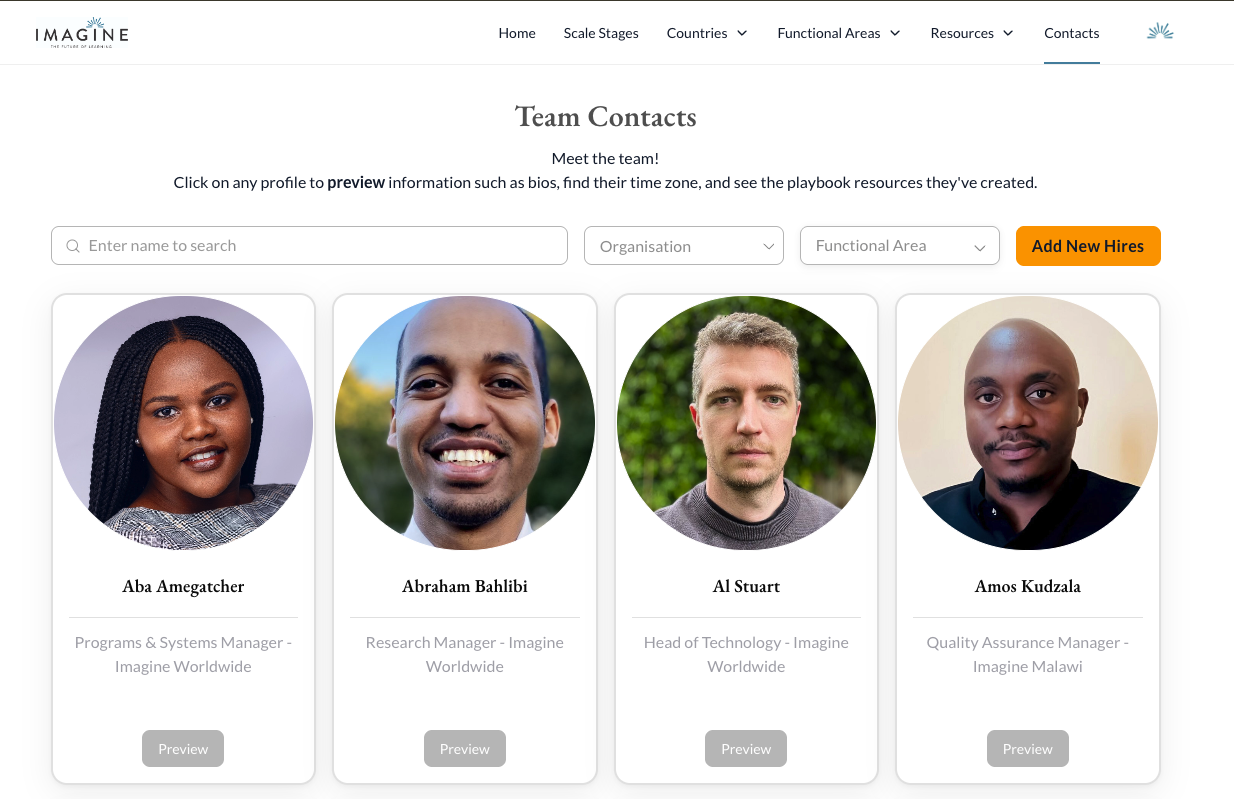Click Aba Amegatcher's profile photo
The width and height of the screenshot is (1234, 799).
(x=183, y=423)
